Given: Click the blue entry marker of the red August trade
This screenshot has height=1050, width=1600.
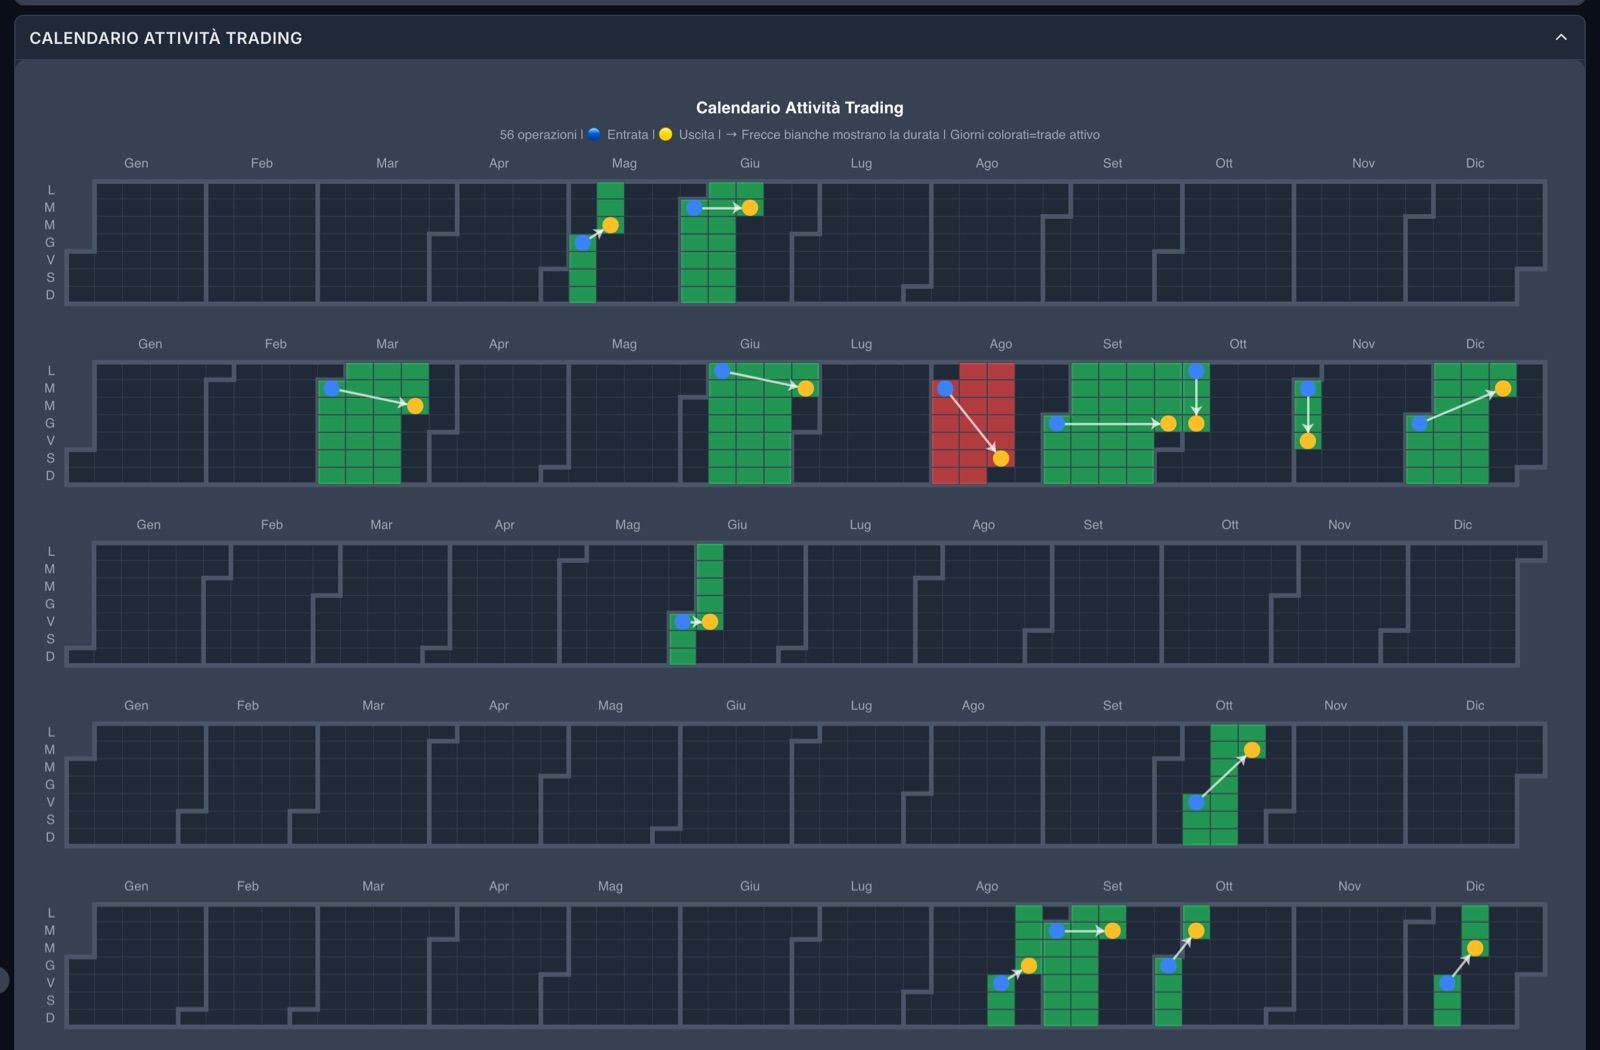Looking at the screenshot, I should coord(945,388).
